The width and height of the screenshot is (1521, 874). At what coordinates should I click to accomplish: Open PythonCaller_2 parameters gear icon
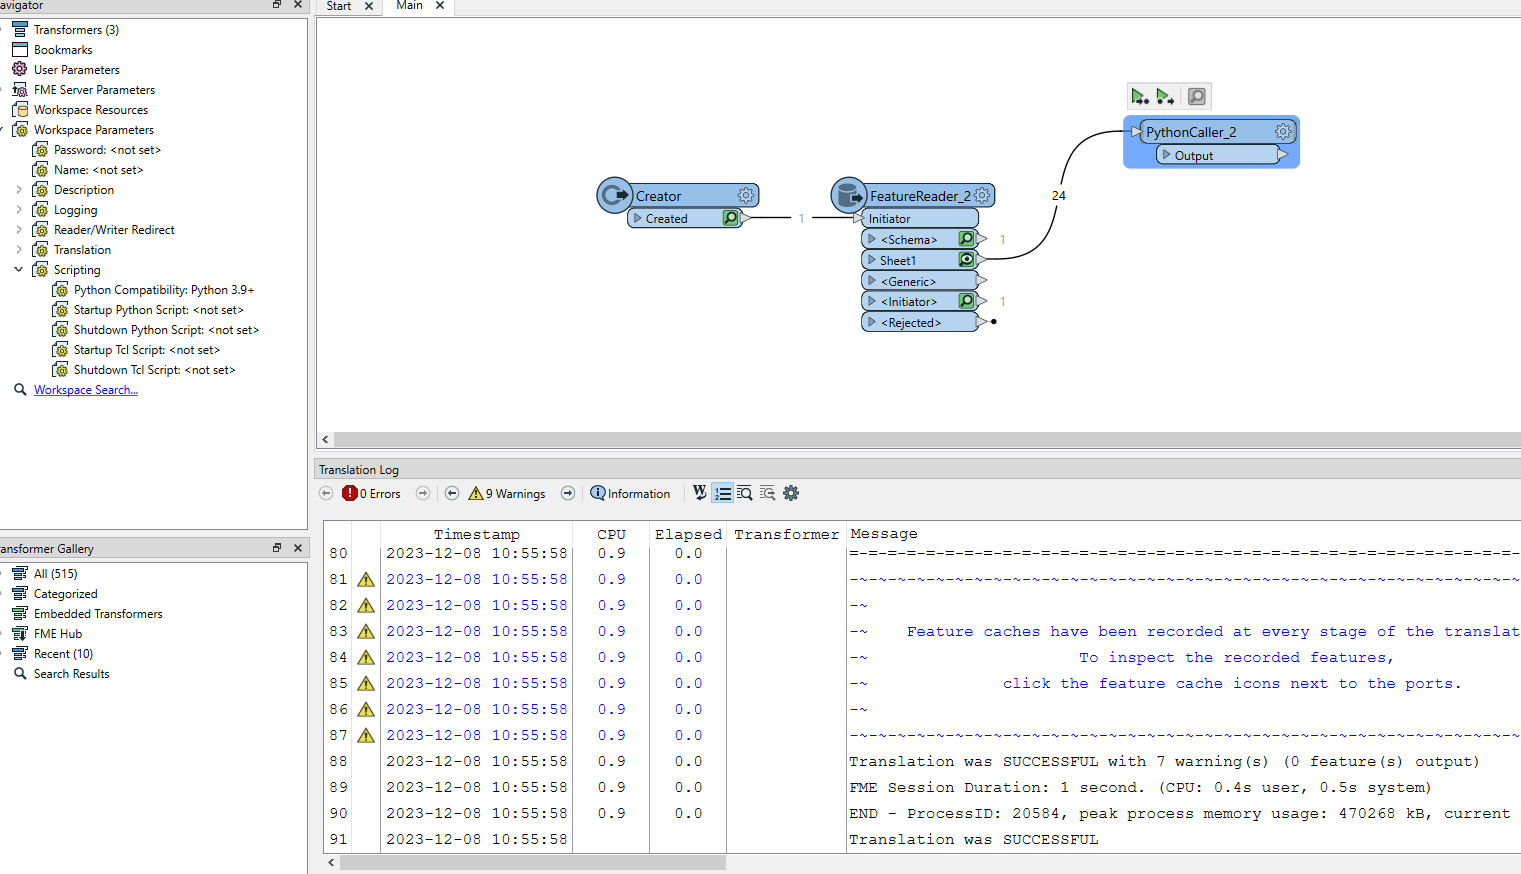tap(1283, 131)
